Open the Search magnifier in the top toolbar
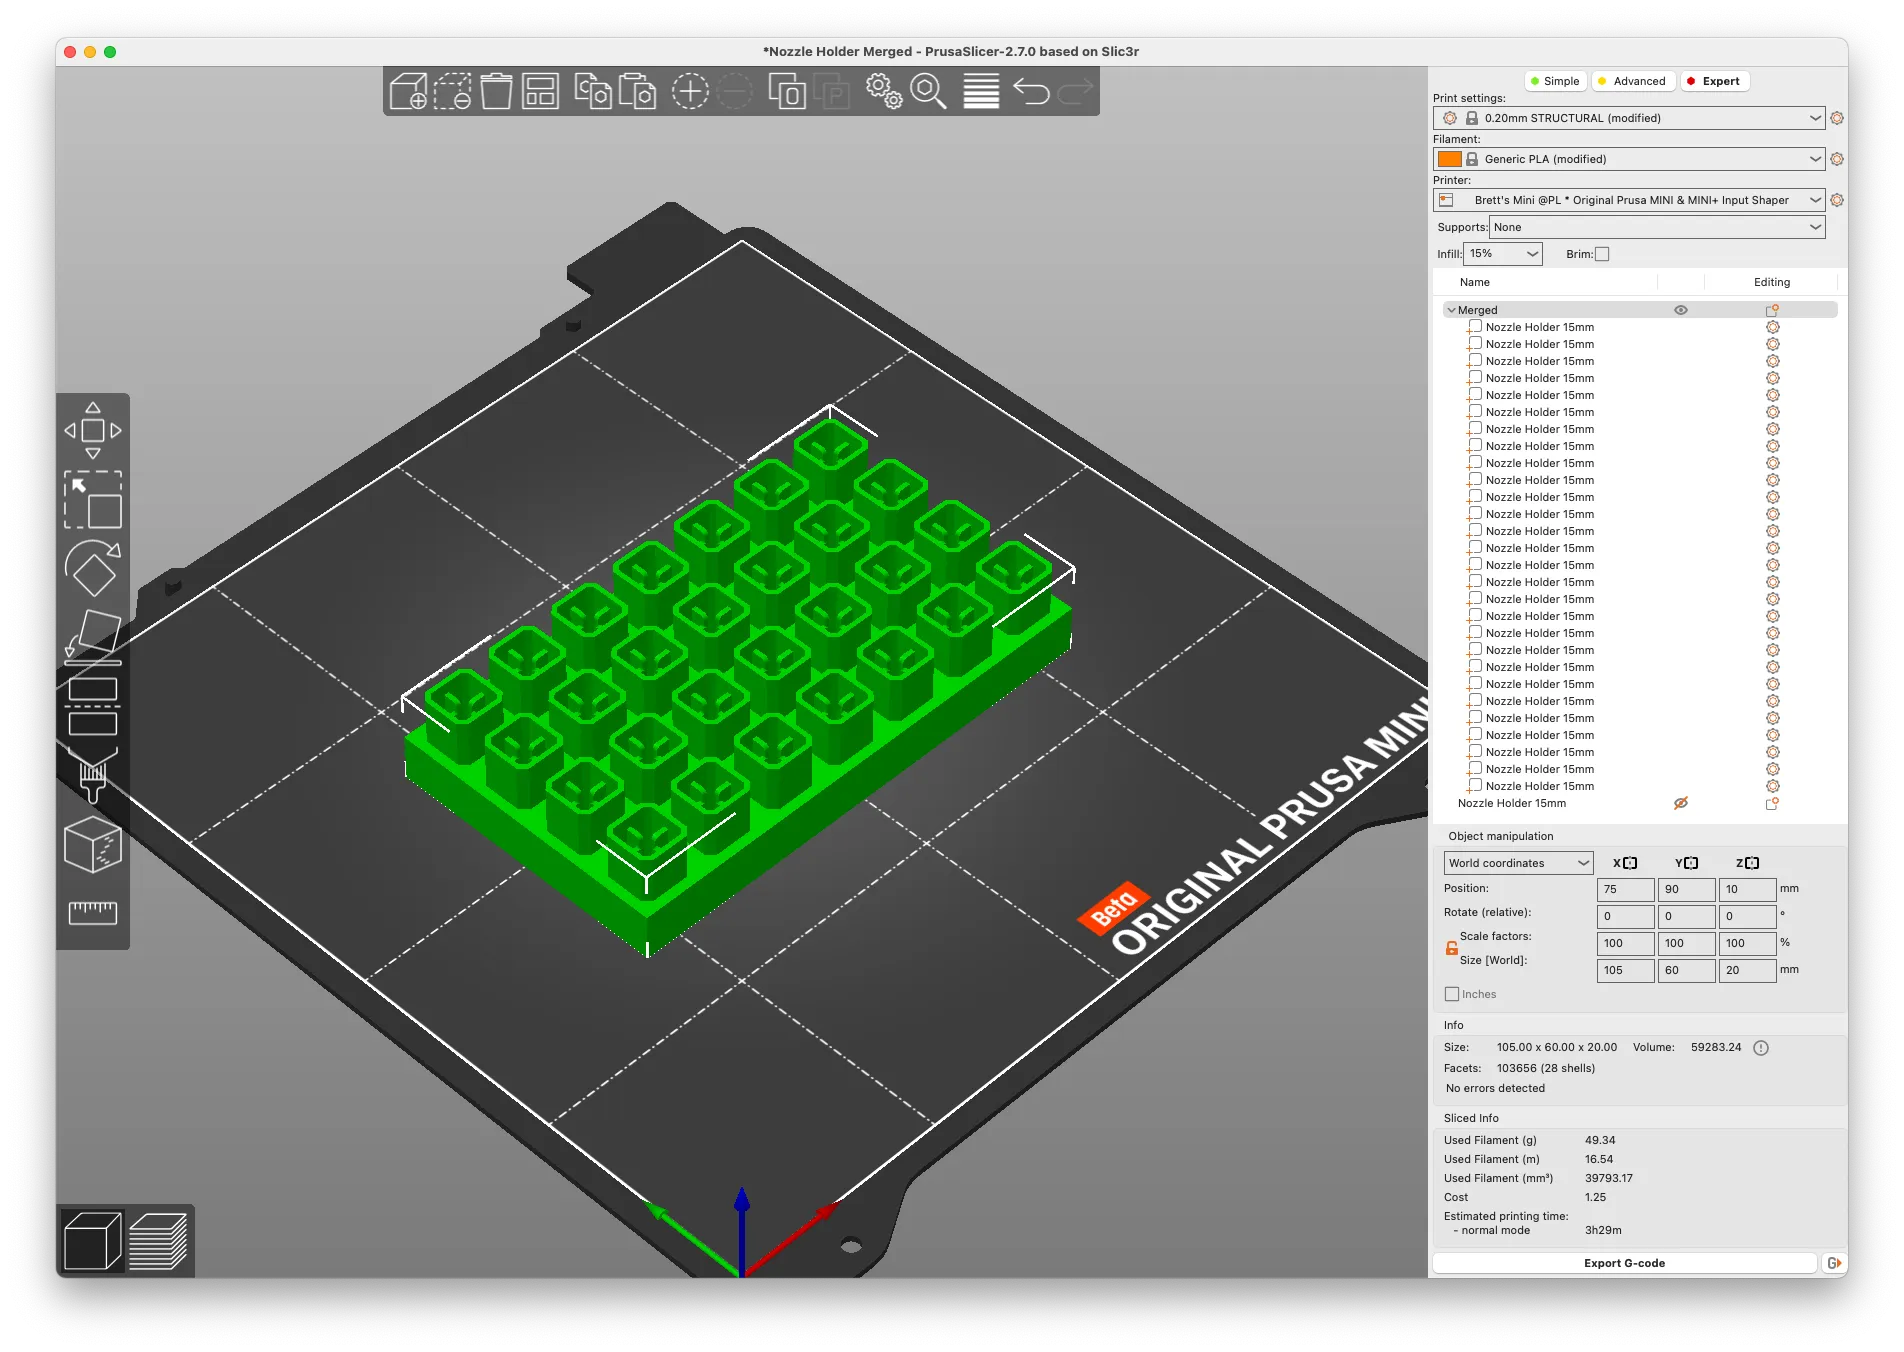 click(x=925, y=92)
